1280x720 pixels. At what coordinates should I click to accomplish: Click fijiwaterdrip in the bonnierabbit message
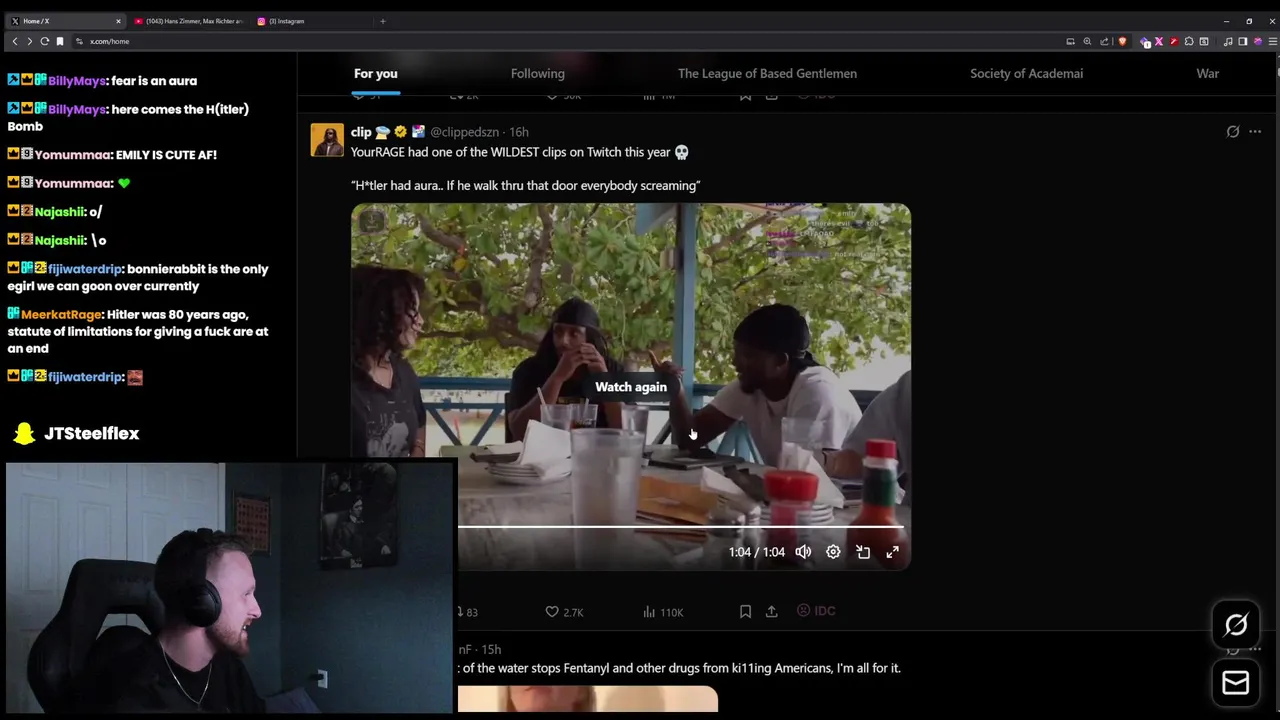(x=86, y=269)
